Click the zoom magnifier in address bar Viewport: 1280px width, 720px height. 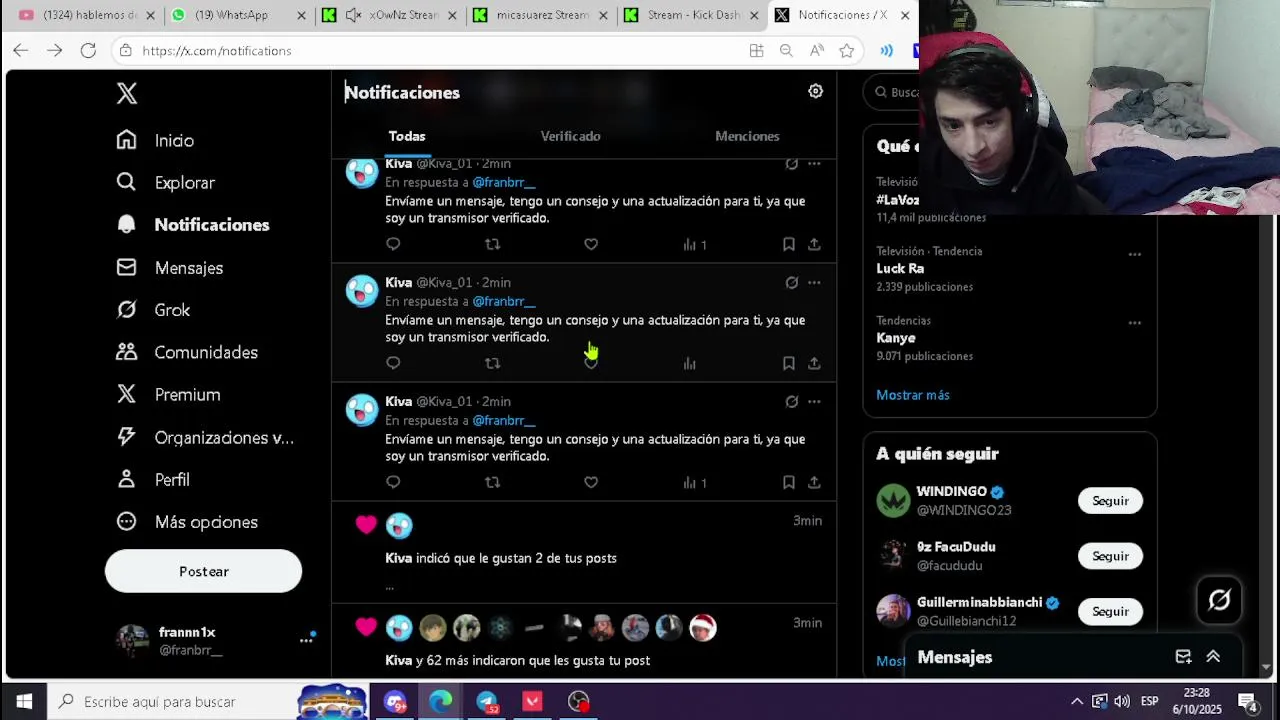pyautogui.click(x=786, y=51)
